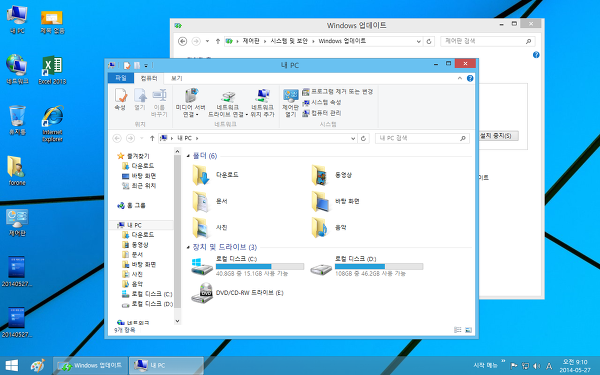Select 컴퓨터 관리 in the ribbon
The height and width of the screenshot is (375, 600).
321,113
